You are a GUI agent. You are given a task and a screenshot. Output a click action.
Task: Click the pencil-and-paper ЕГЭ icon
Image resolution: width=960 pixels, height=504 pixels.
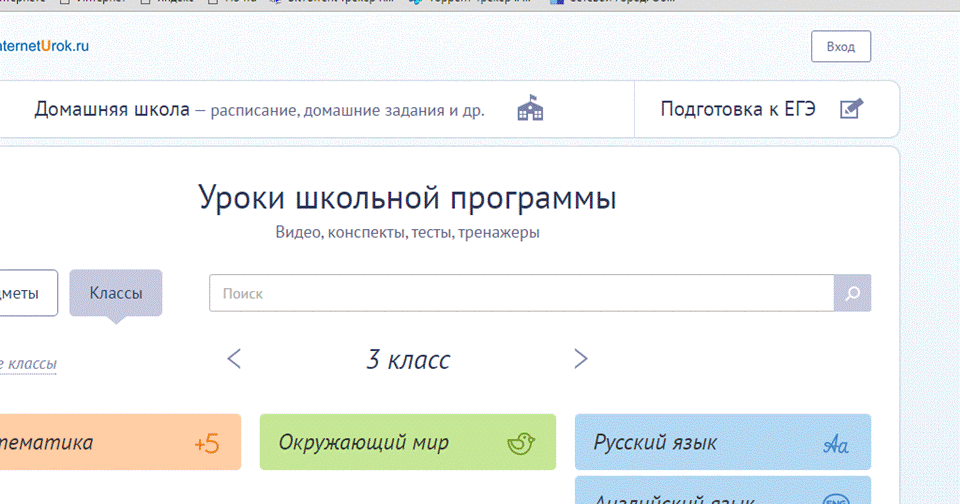[x=851, y=108]
